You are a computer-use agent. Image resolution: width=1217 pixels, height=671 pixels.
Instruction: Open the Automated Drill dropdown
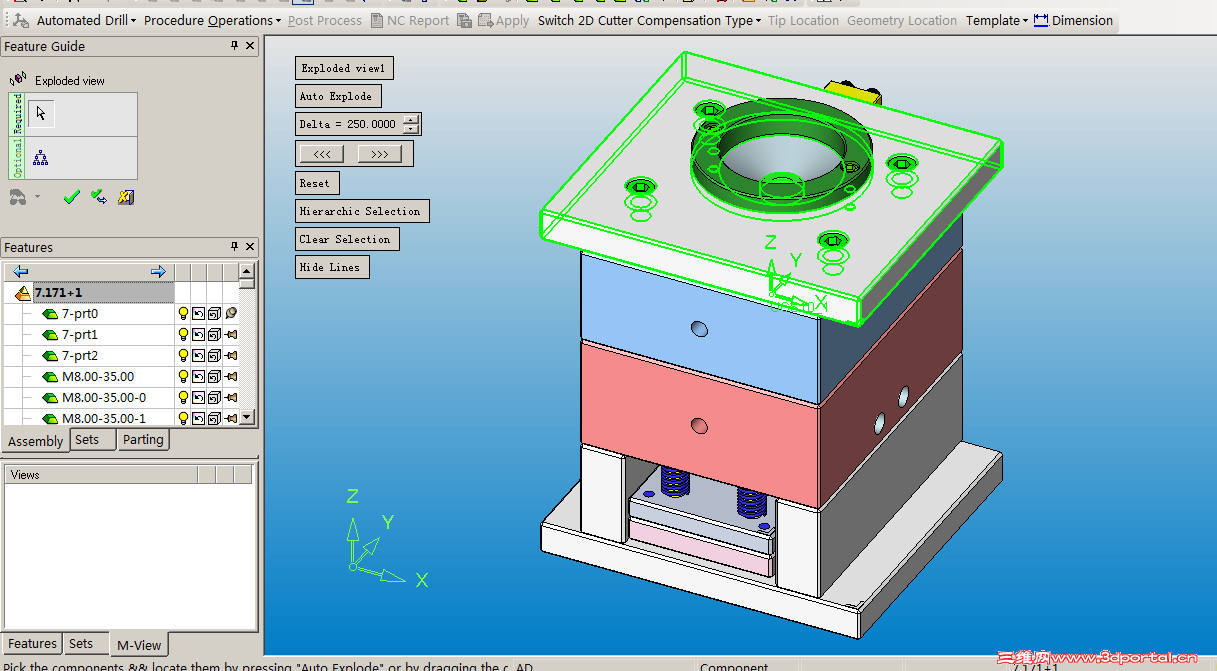pyautogui.click(x=86, y=20)
